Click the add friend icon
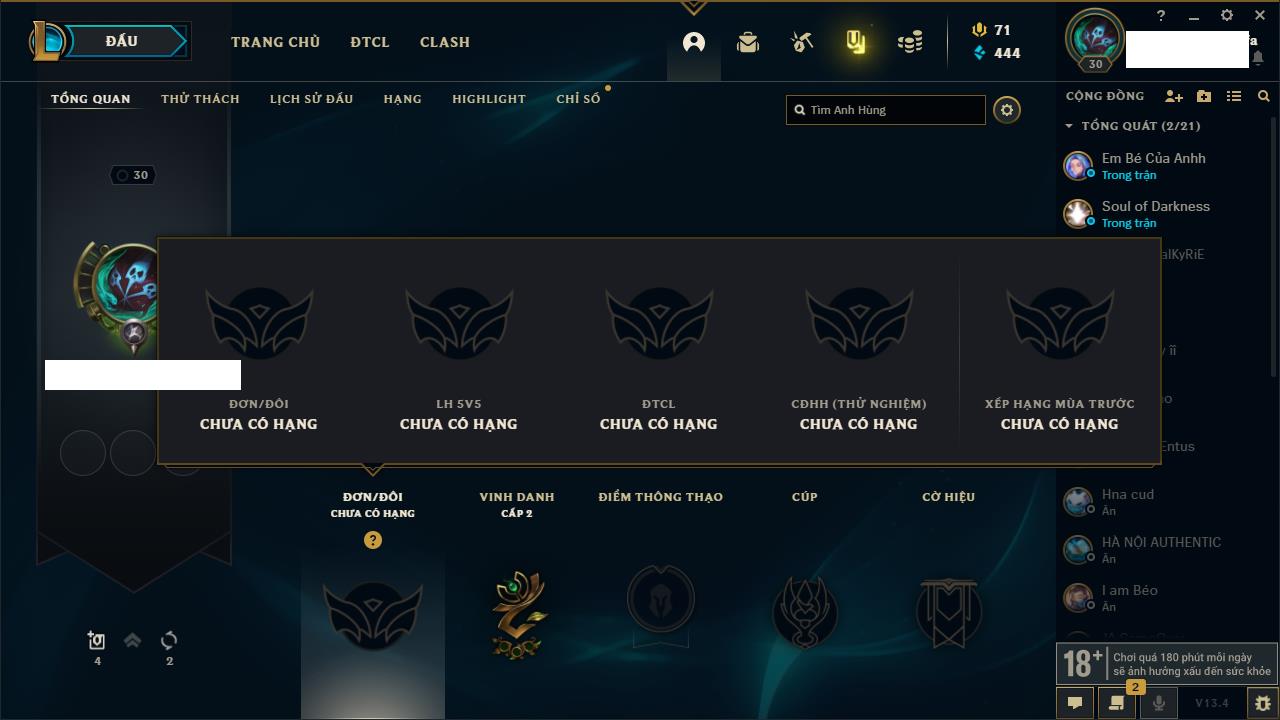 point(1174,97)
